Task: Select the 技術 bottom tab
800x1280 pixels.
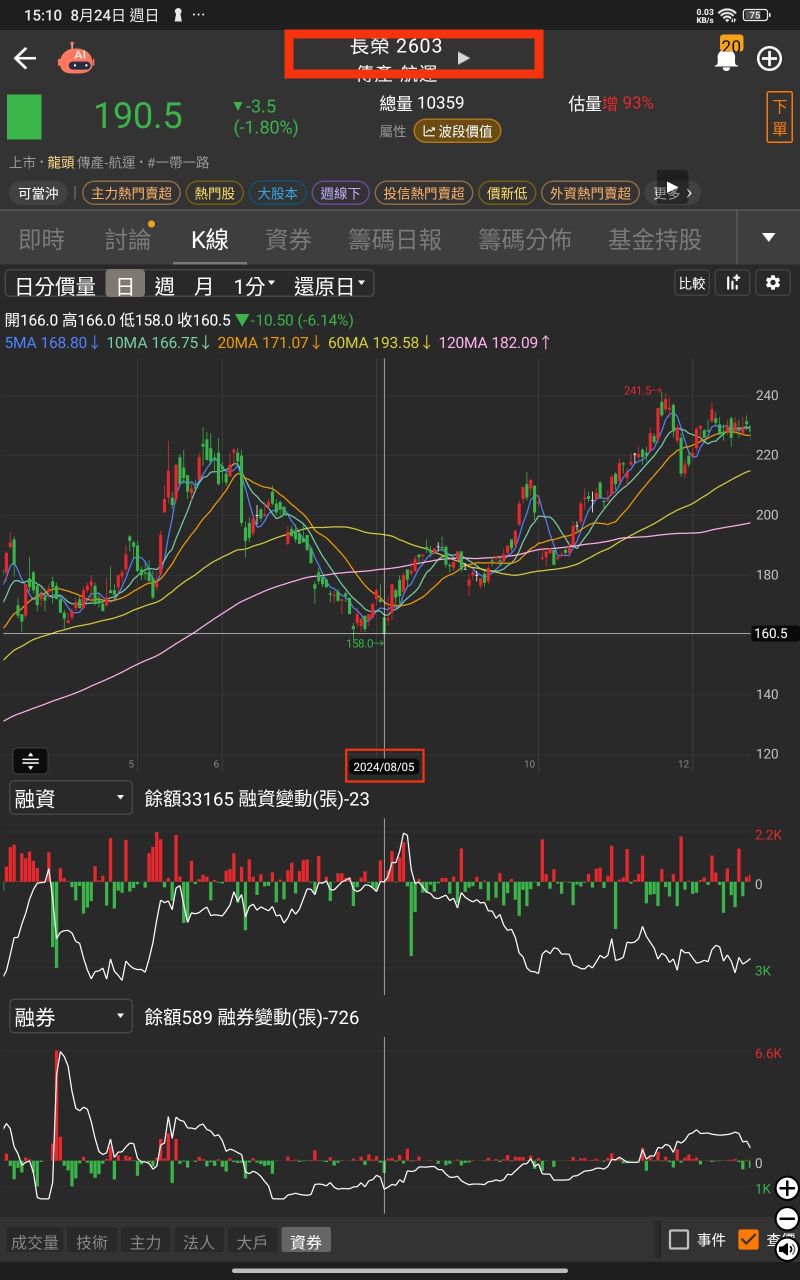Action: click(x=92, y=1241)
